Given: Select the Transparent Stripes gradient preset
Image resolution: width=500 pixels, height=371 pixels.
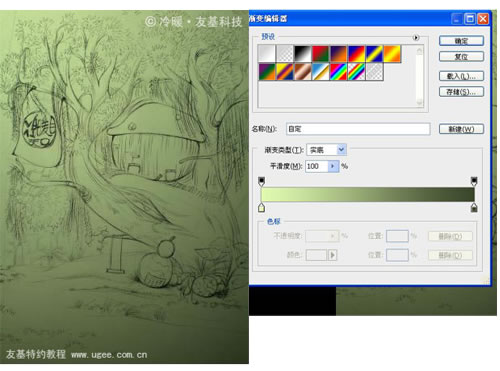Looking at the screenshot, I should (x=375, y=72).
